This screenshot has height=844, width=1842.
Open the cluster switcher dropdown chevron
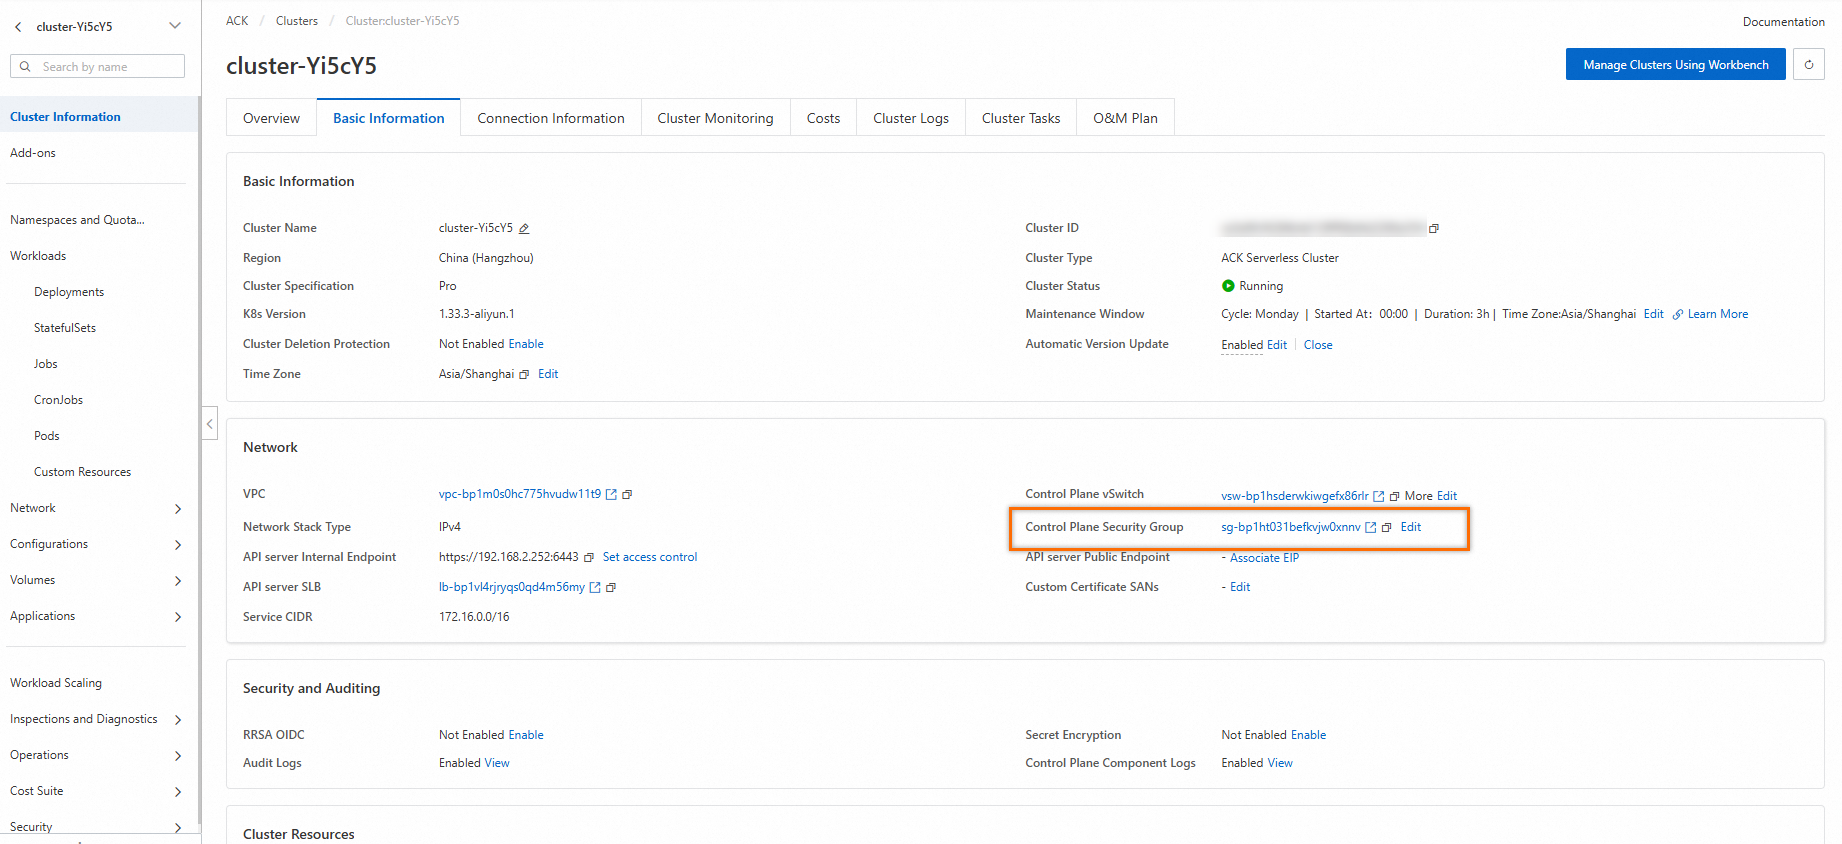175,26
